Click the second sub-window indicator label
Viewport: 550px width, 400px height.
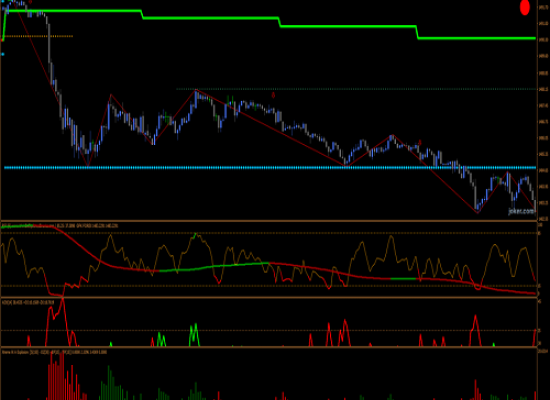pyautogui.click(x=28, y=302)
